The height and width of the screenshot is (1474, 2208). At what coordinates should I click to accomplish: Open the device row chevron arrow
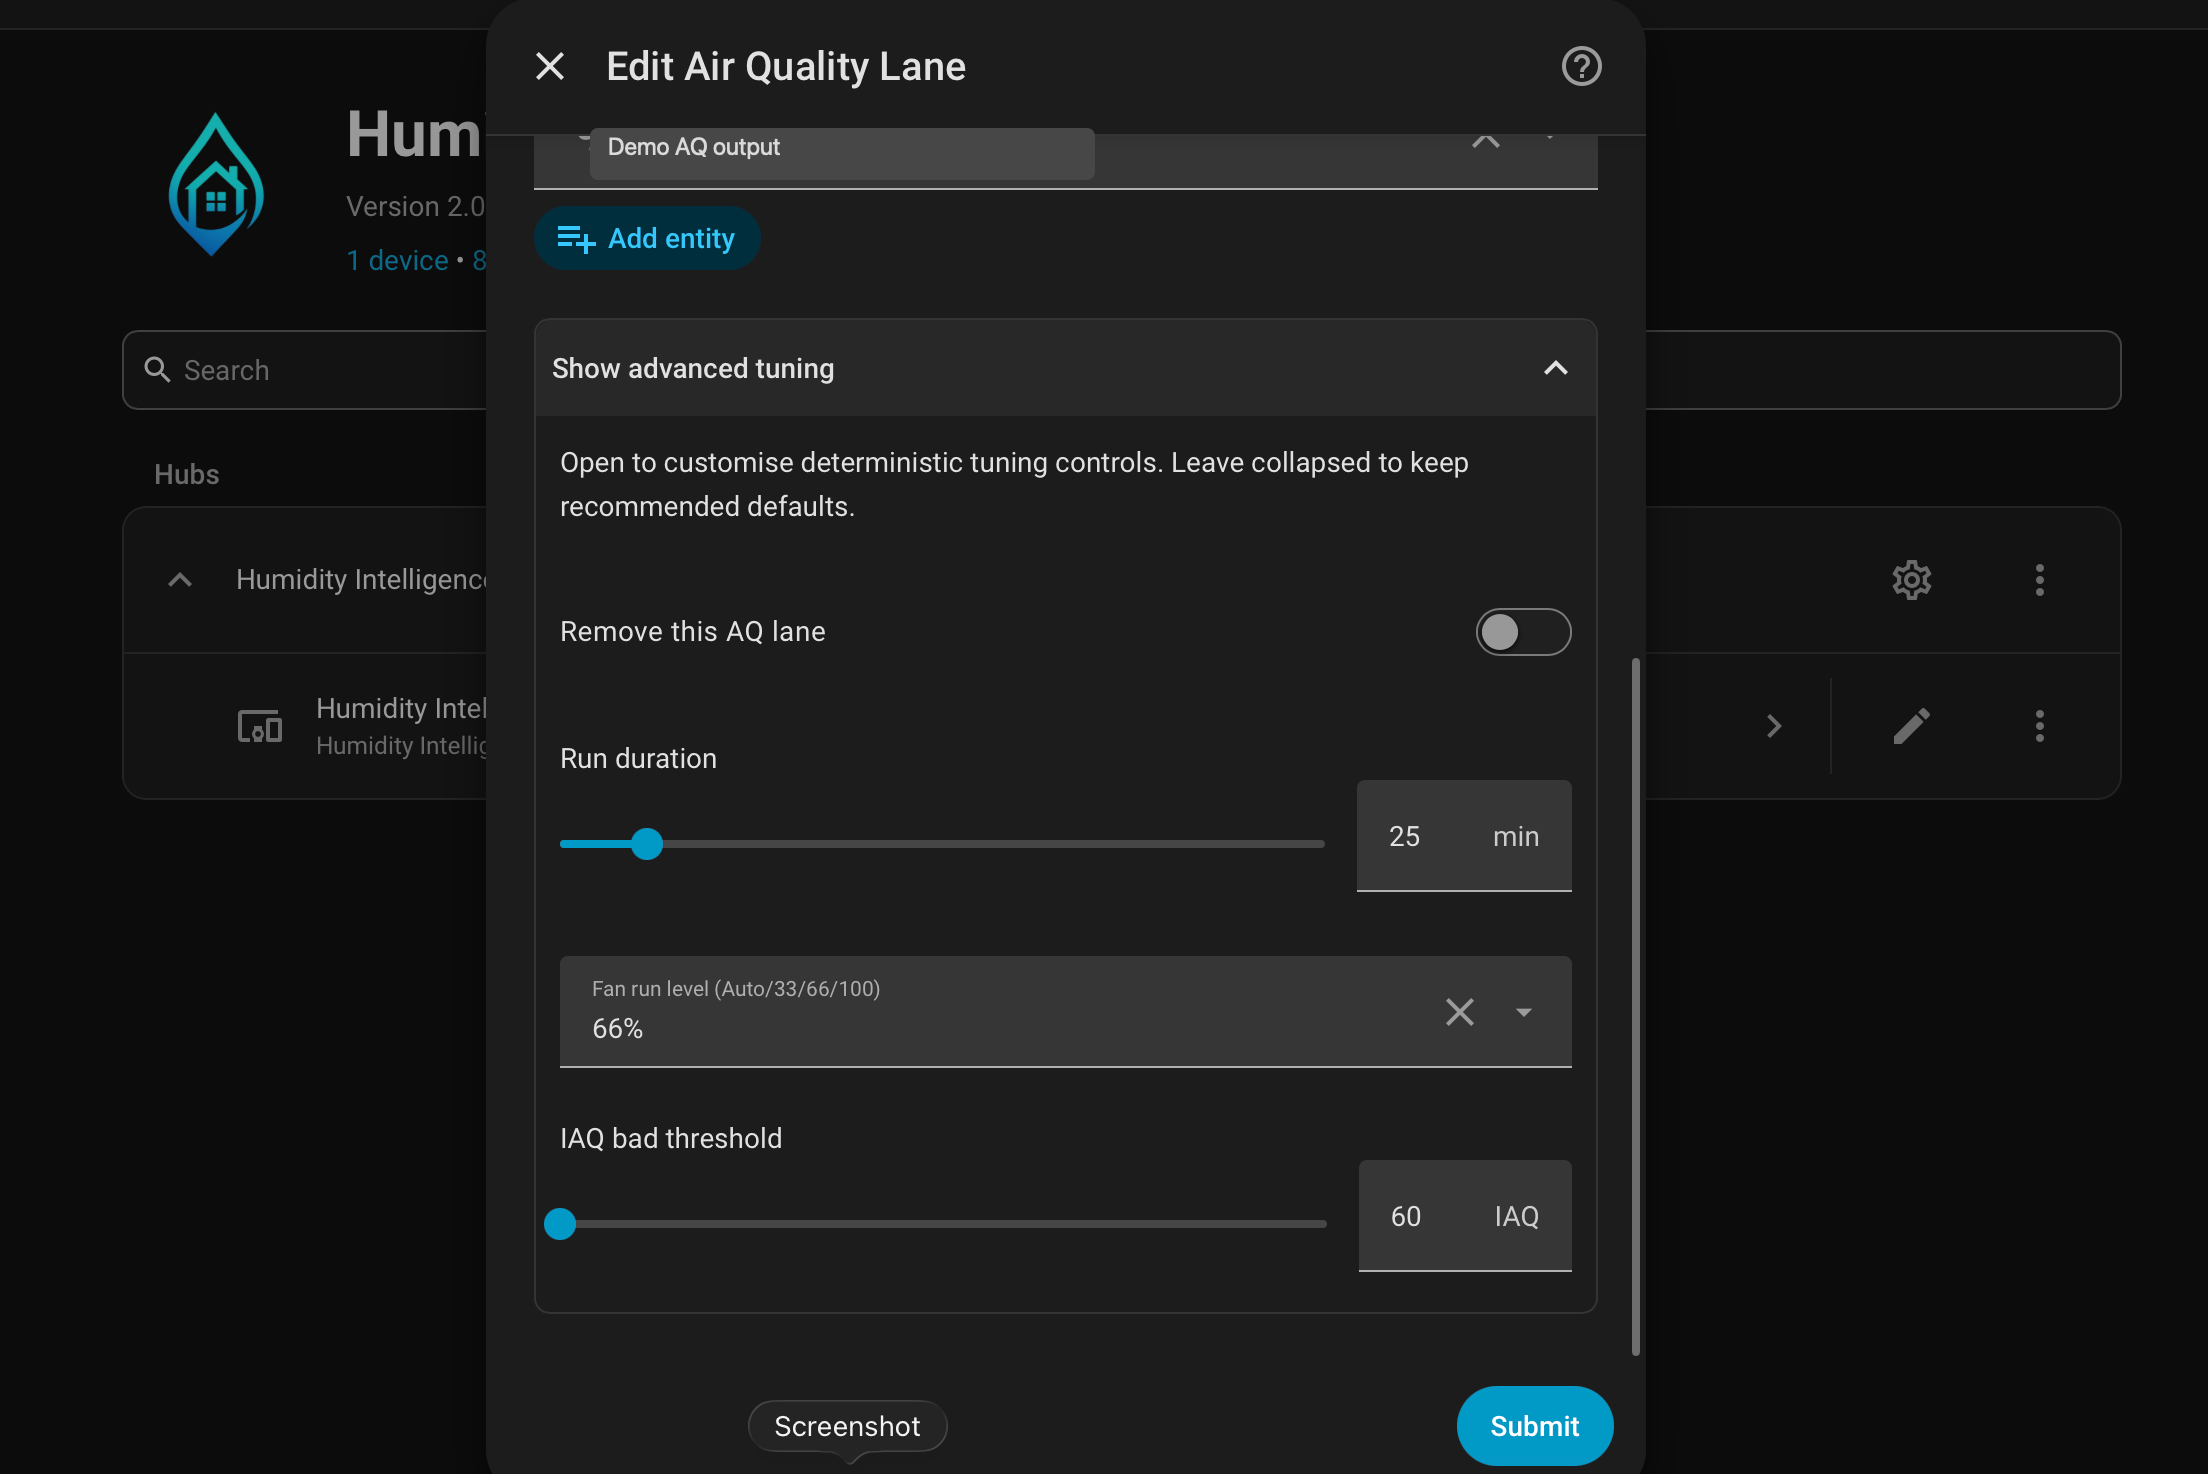click(1774, 726)
